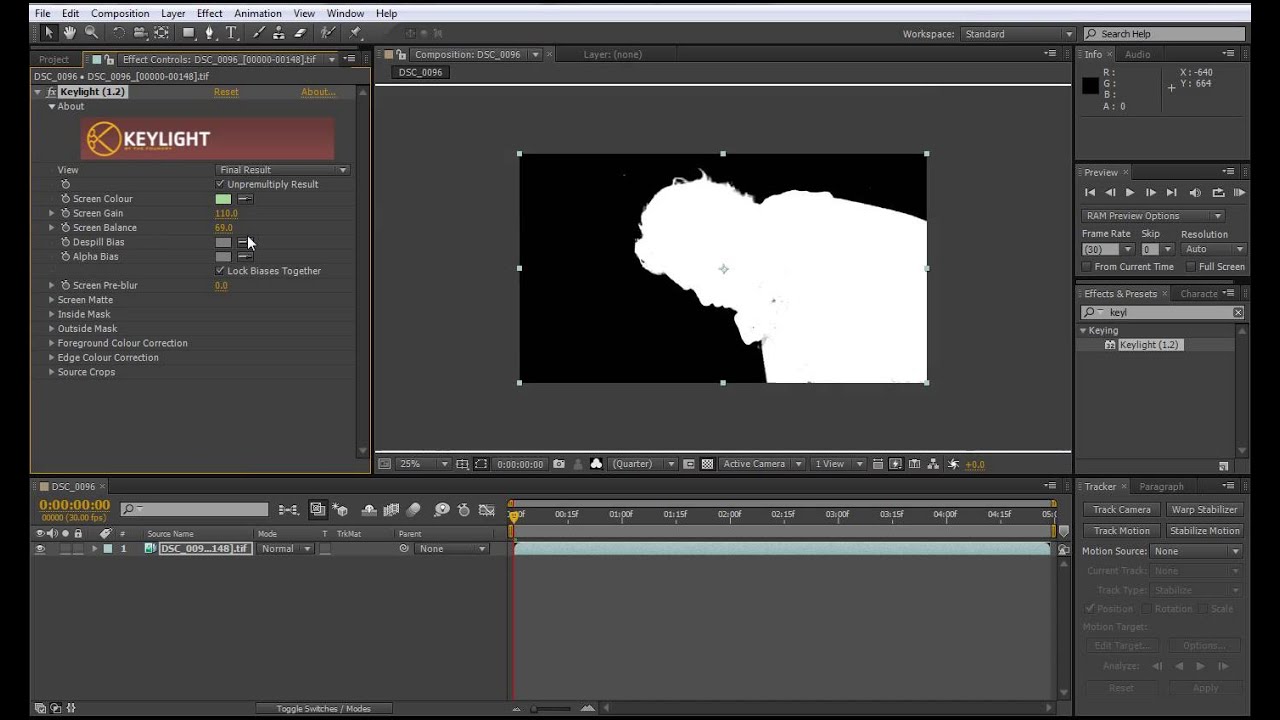
Task: Select the Pen tool
Action: coord(210,33)
